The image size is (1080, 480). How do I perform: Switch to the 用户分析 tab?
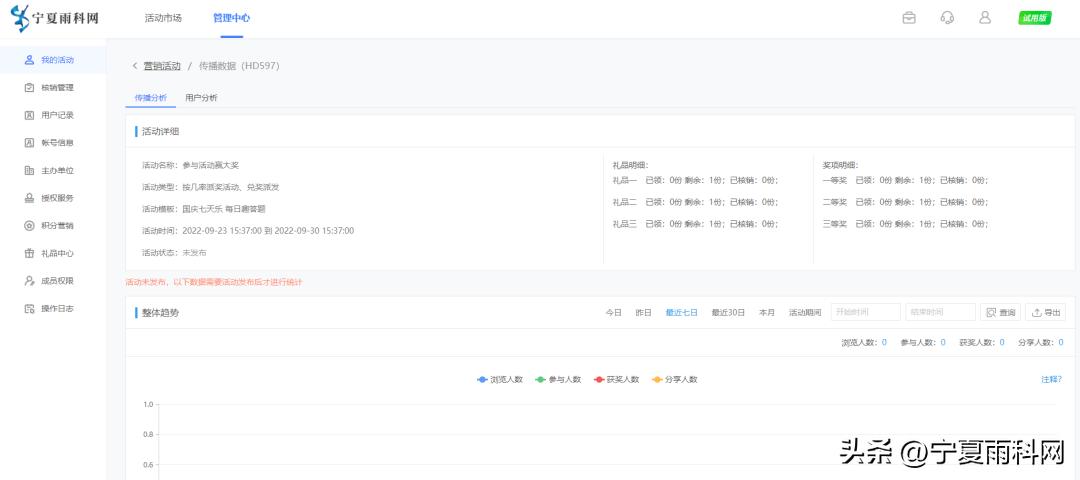(201, 98)
